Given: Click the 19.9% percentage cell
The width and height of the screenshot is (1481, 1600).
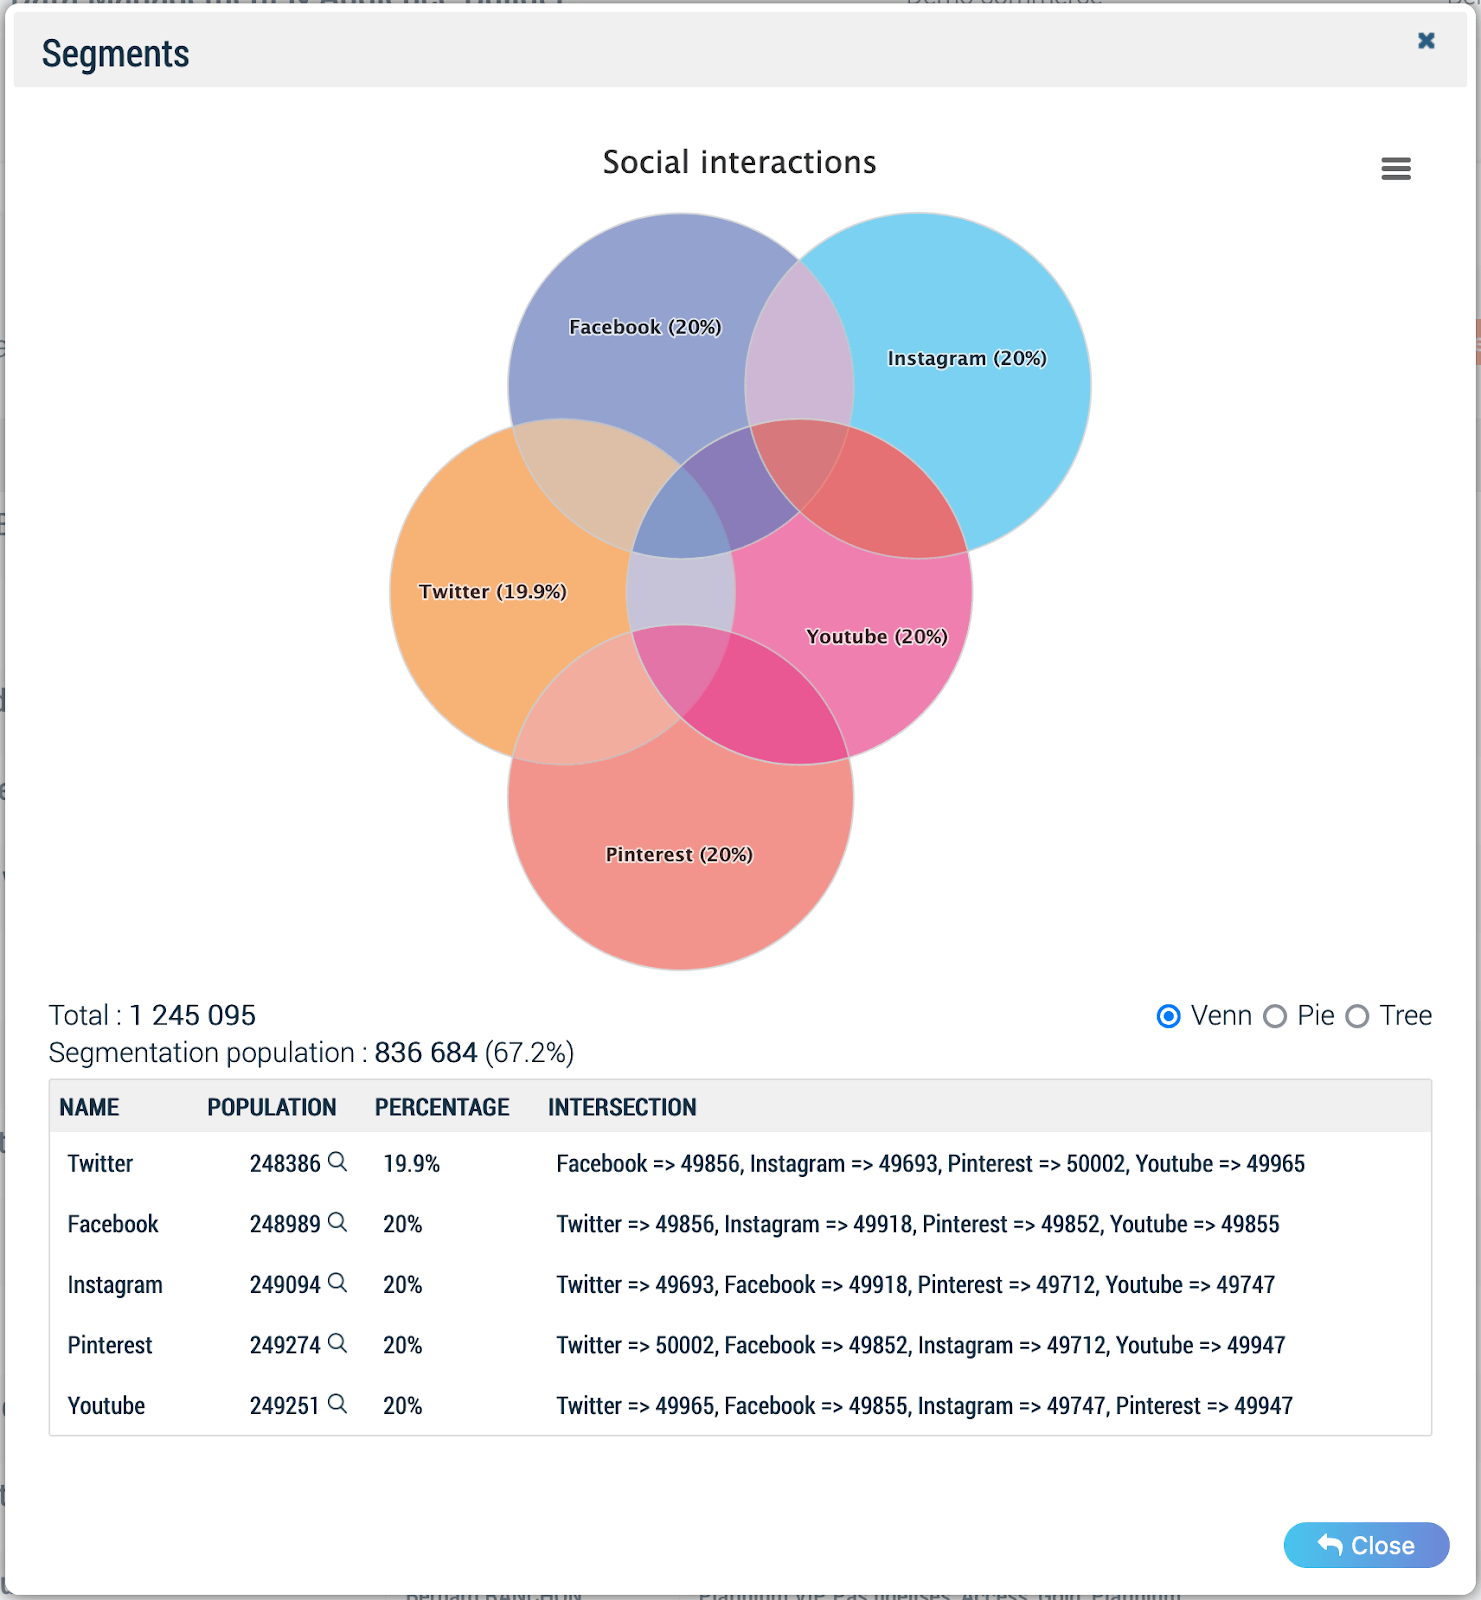Looking at the screenshot, I should (x=412, y=1164).
